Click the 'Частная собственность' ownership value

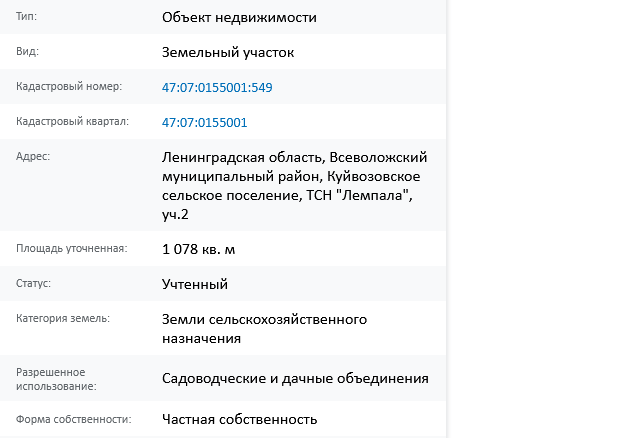239,419
